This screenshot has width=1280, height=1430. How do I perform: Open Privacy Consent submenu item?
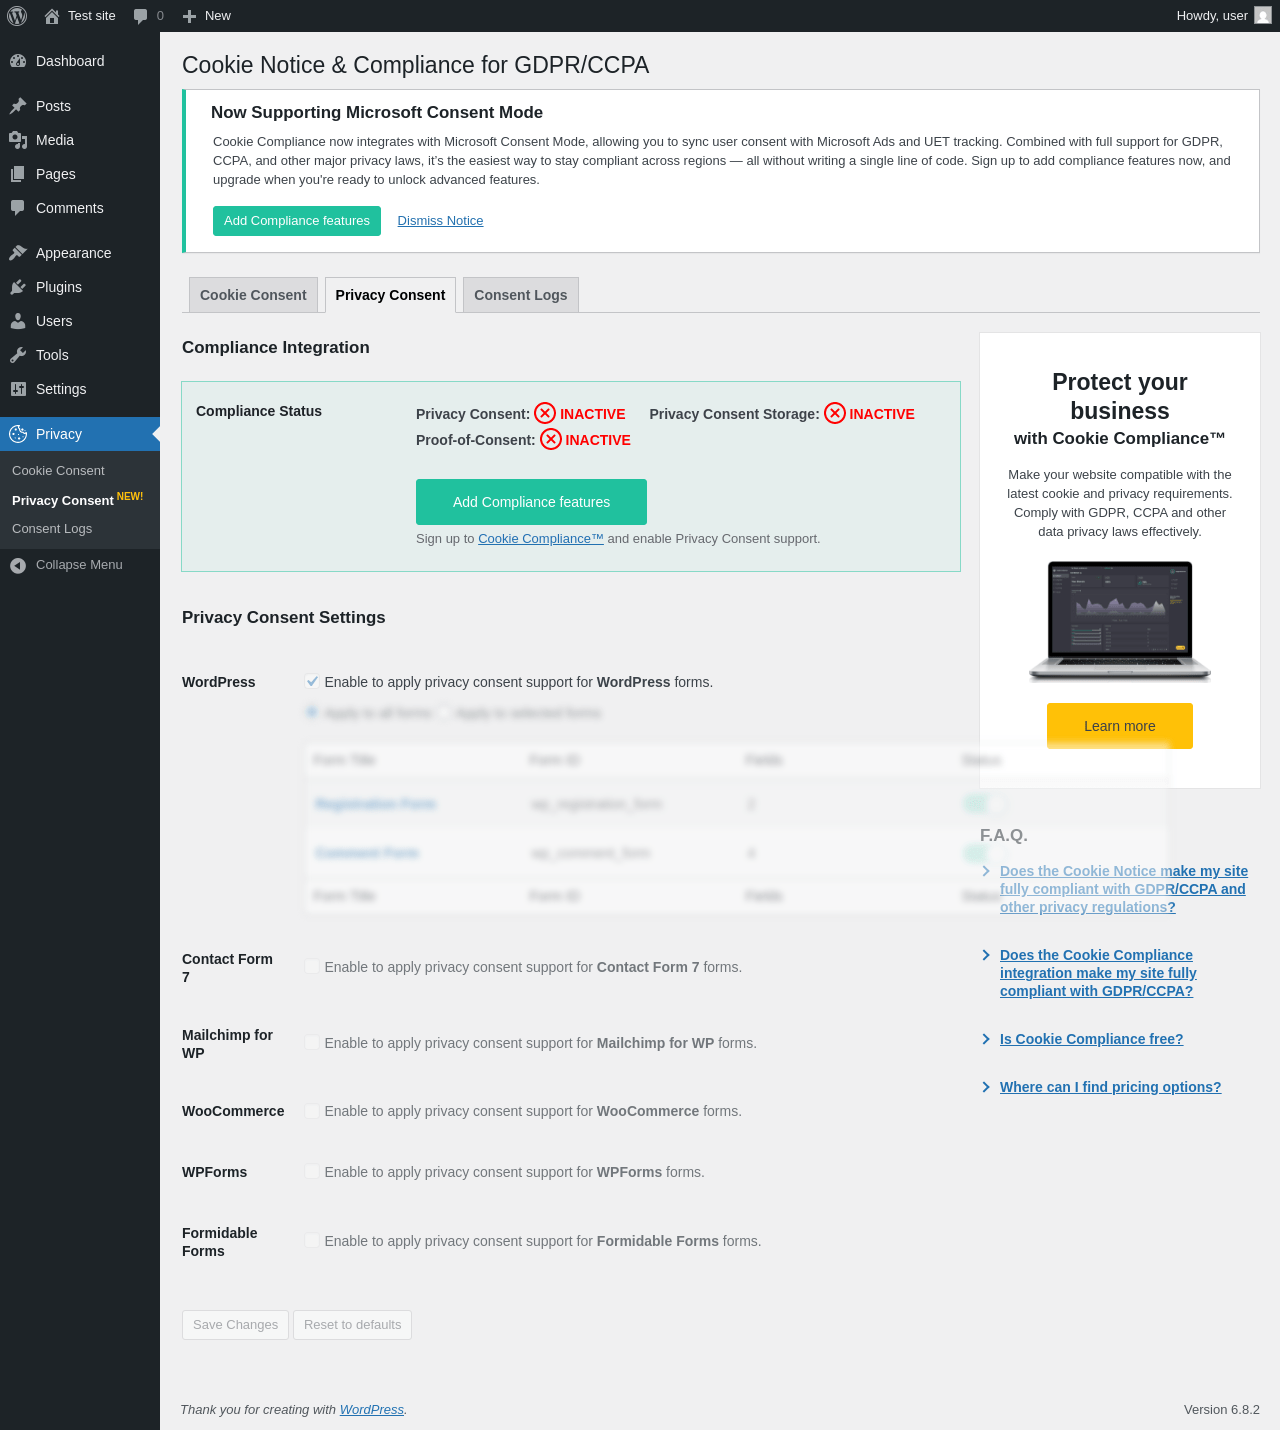[63, 501]
